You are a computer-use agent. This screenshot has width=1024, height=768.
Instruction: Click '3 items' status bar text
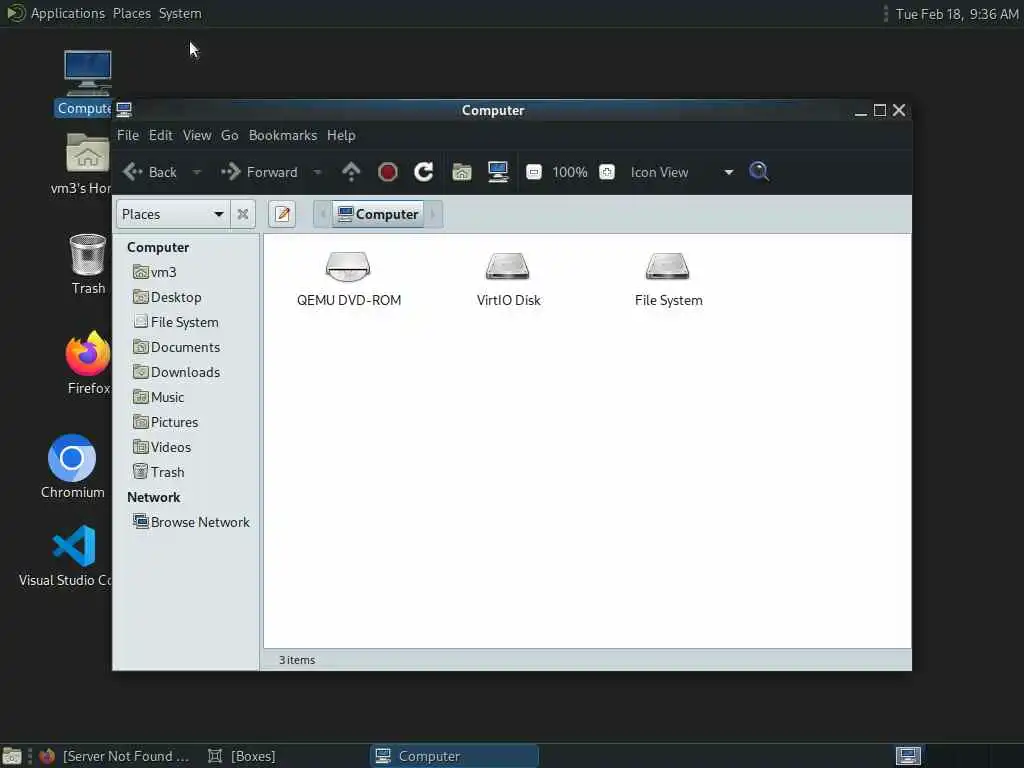(297, 660)
